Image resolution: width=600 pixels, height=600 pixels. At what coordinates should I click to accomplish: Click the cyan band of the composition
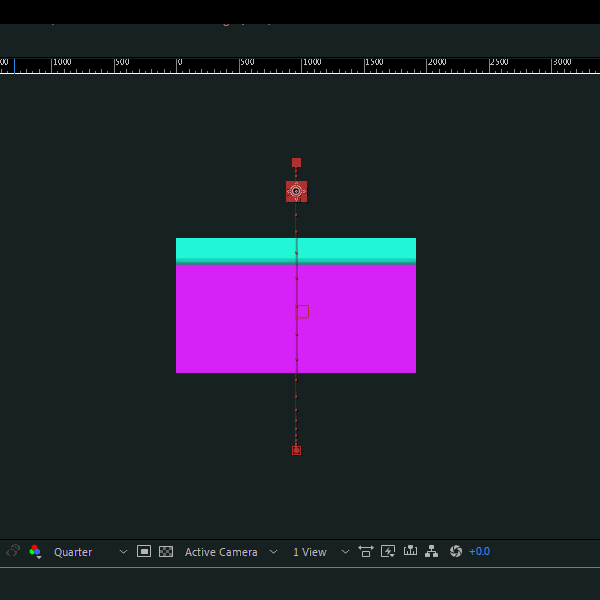pyautogui.click(x=296, y=249)
